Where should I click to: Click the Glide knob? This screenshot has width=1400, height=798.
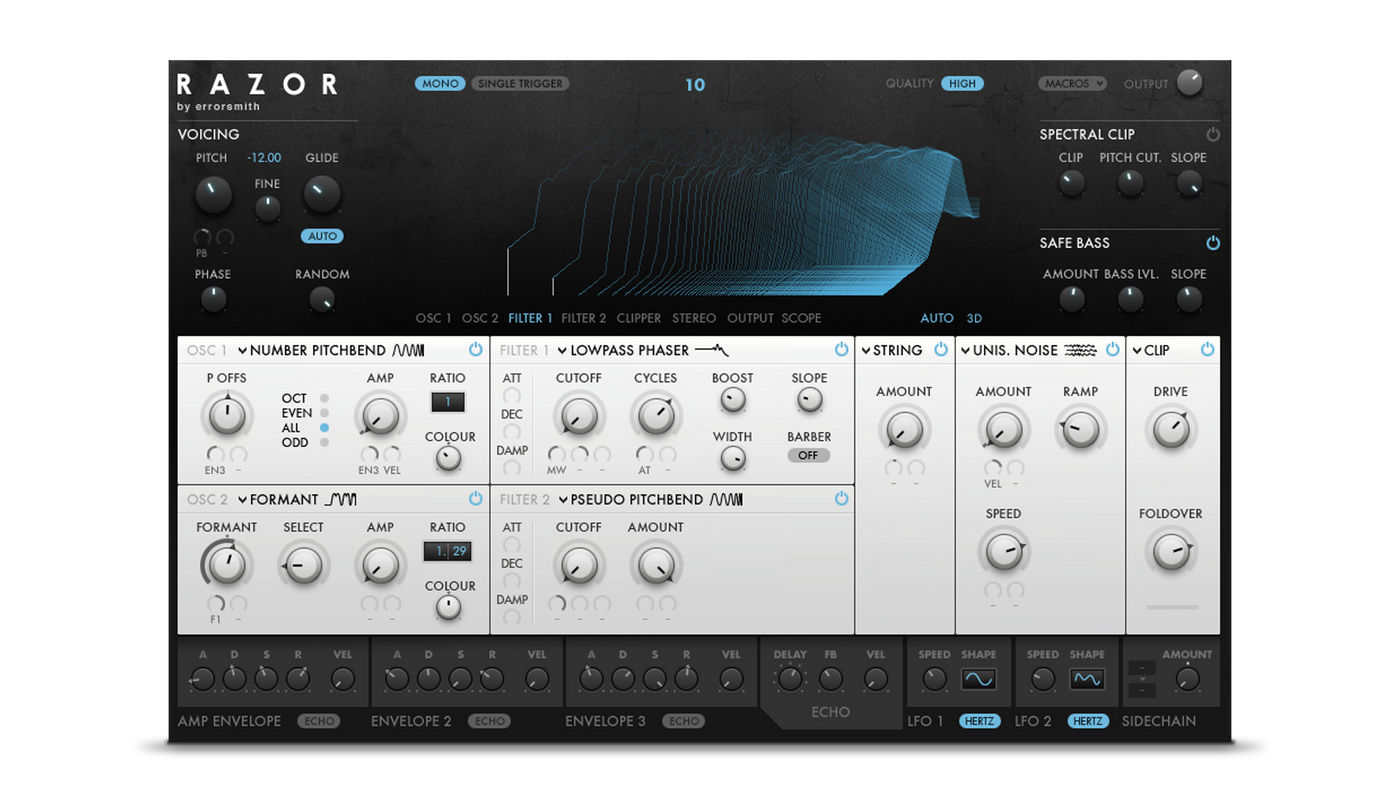(322, 193)
